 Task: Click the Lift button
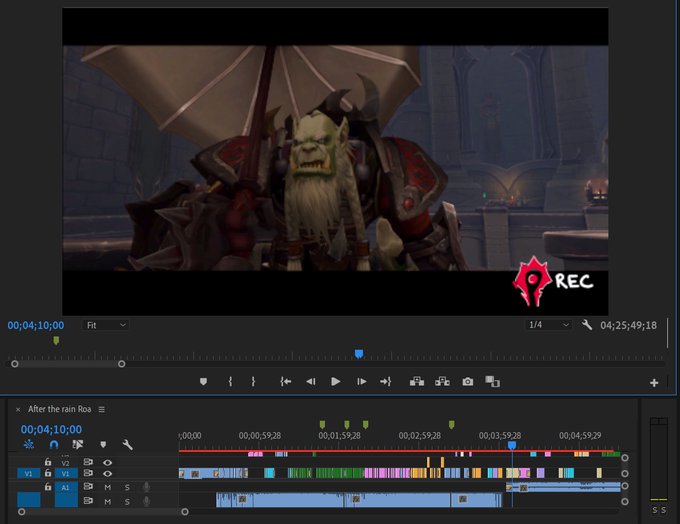coord(417,382)
